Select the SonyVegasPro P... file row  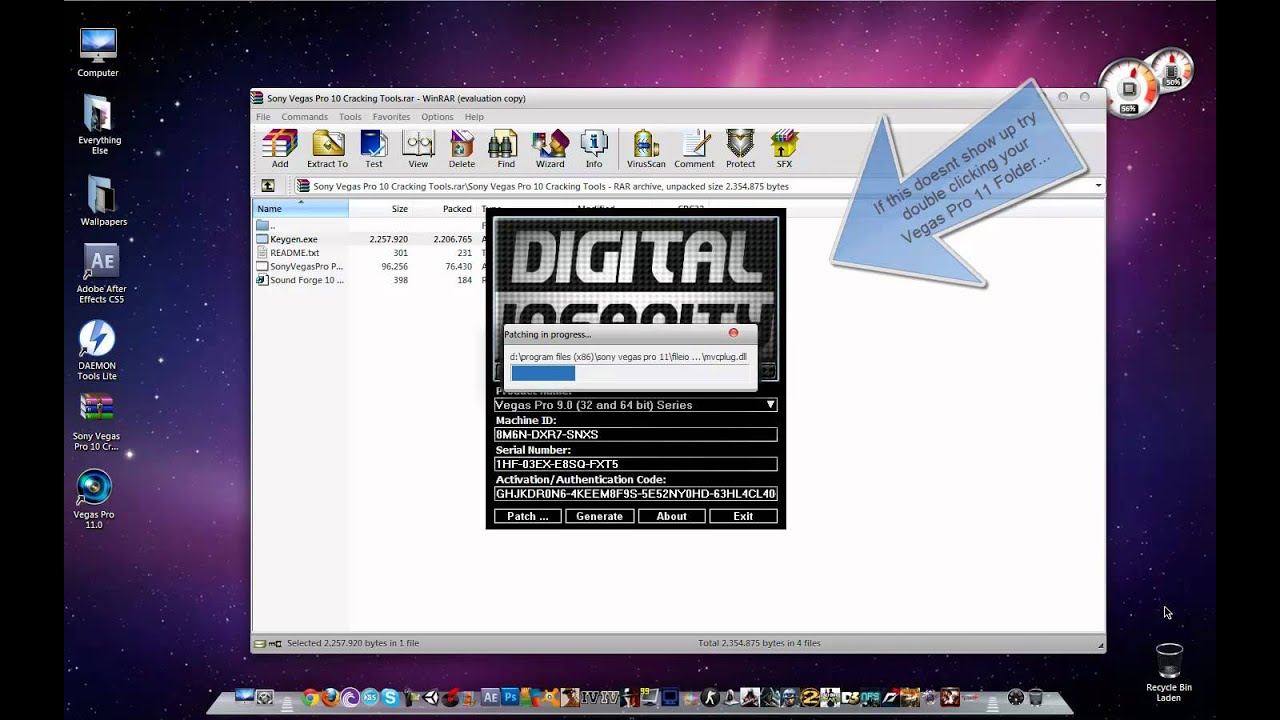[300, 267]
